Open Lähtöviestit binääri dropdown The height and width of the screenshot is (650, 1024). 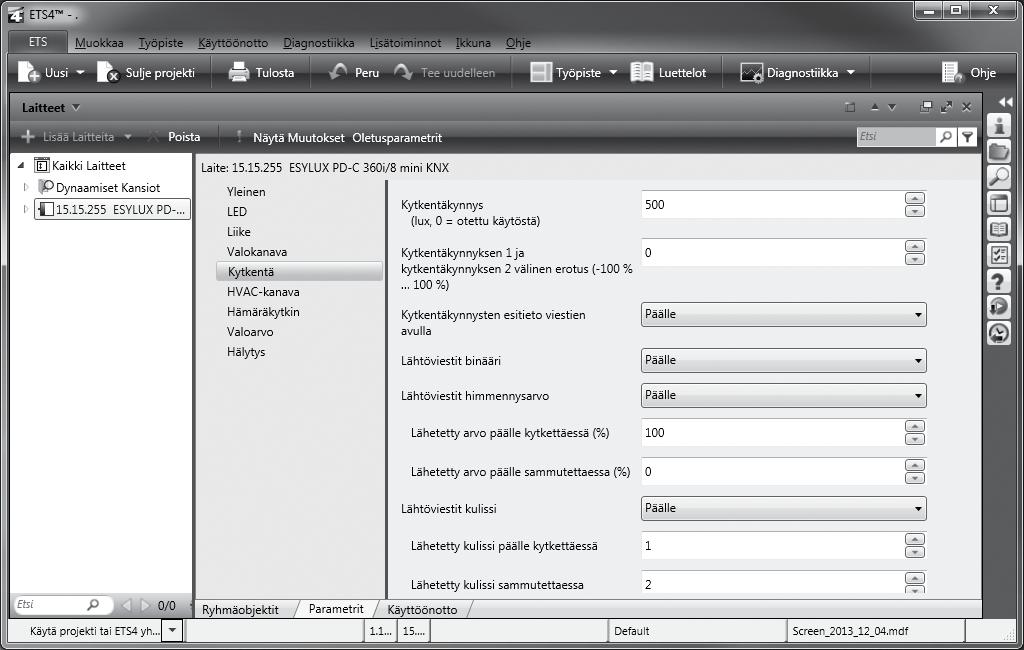(784, 360)
